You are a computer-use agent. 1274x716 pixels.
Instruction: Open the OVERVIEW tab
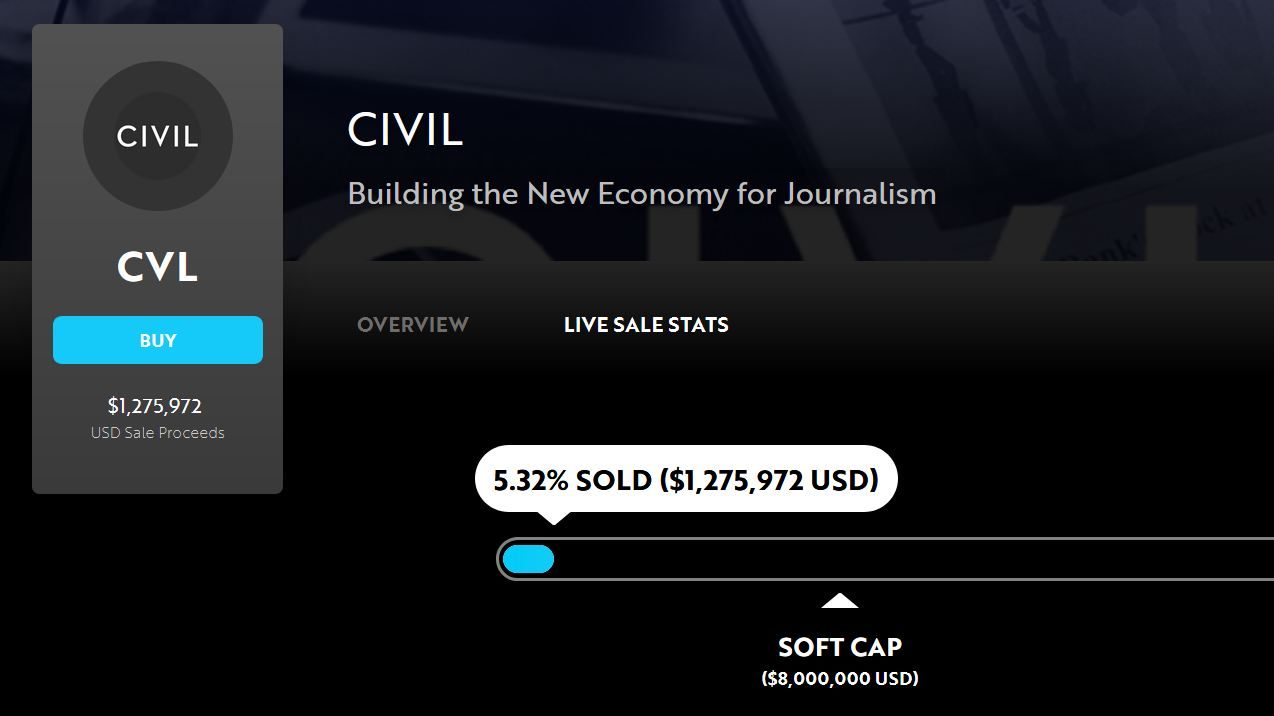[x=413, y=325]
